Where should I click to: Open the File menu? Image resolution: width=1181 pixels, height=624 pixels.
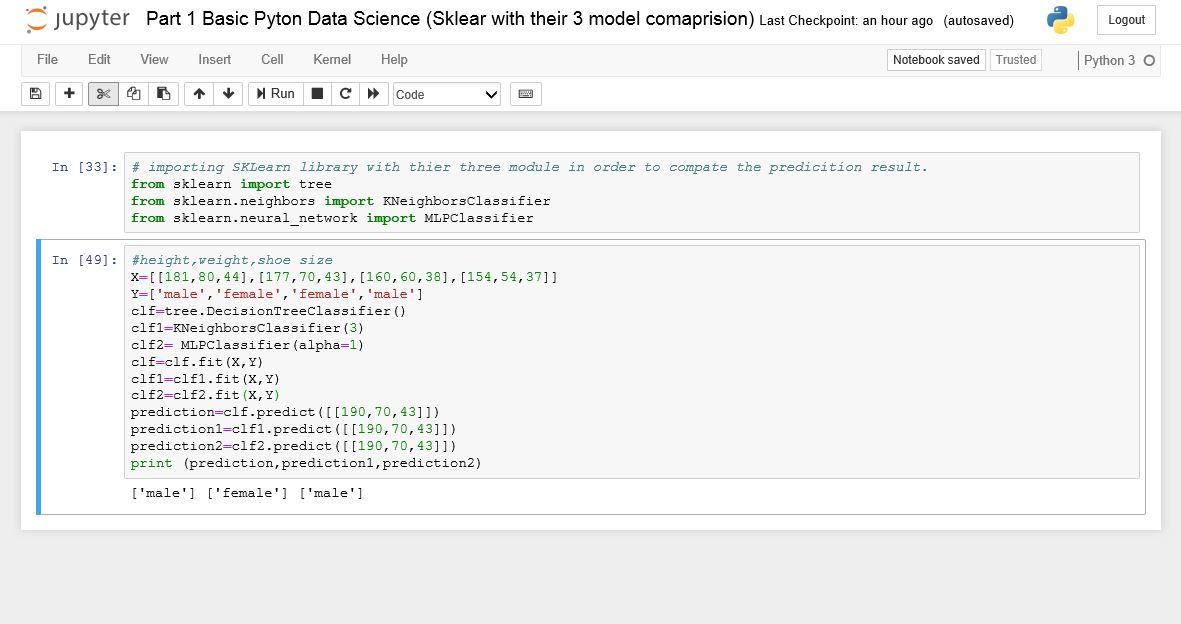[47, 60]
